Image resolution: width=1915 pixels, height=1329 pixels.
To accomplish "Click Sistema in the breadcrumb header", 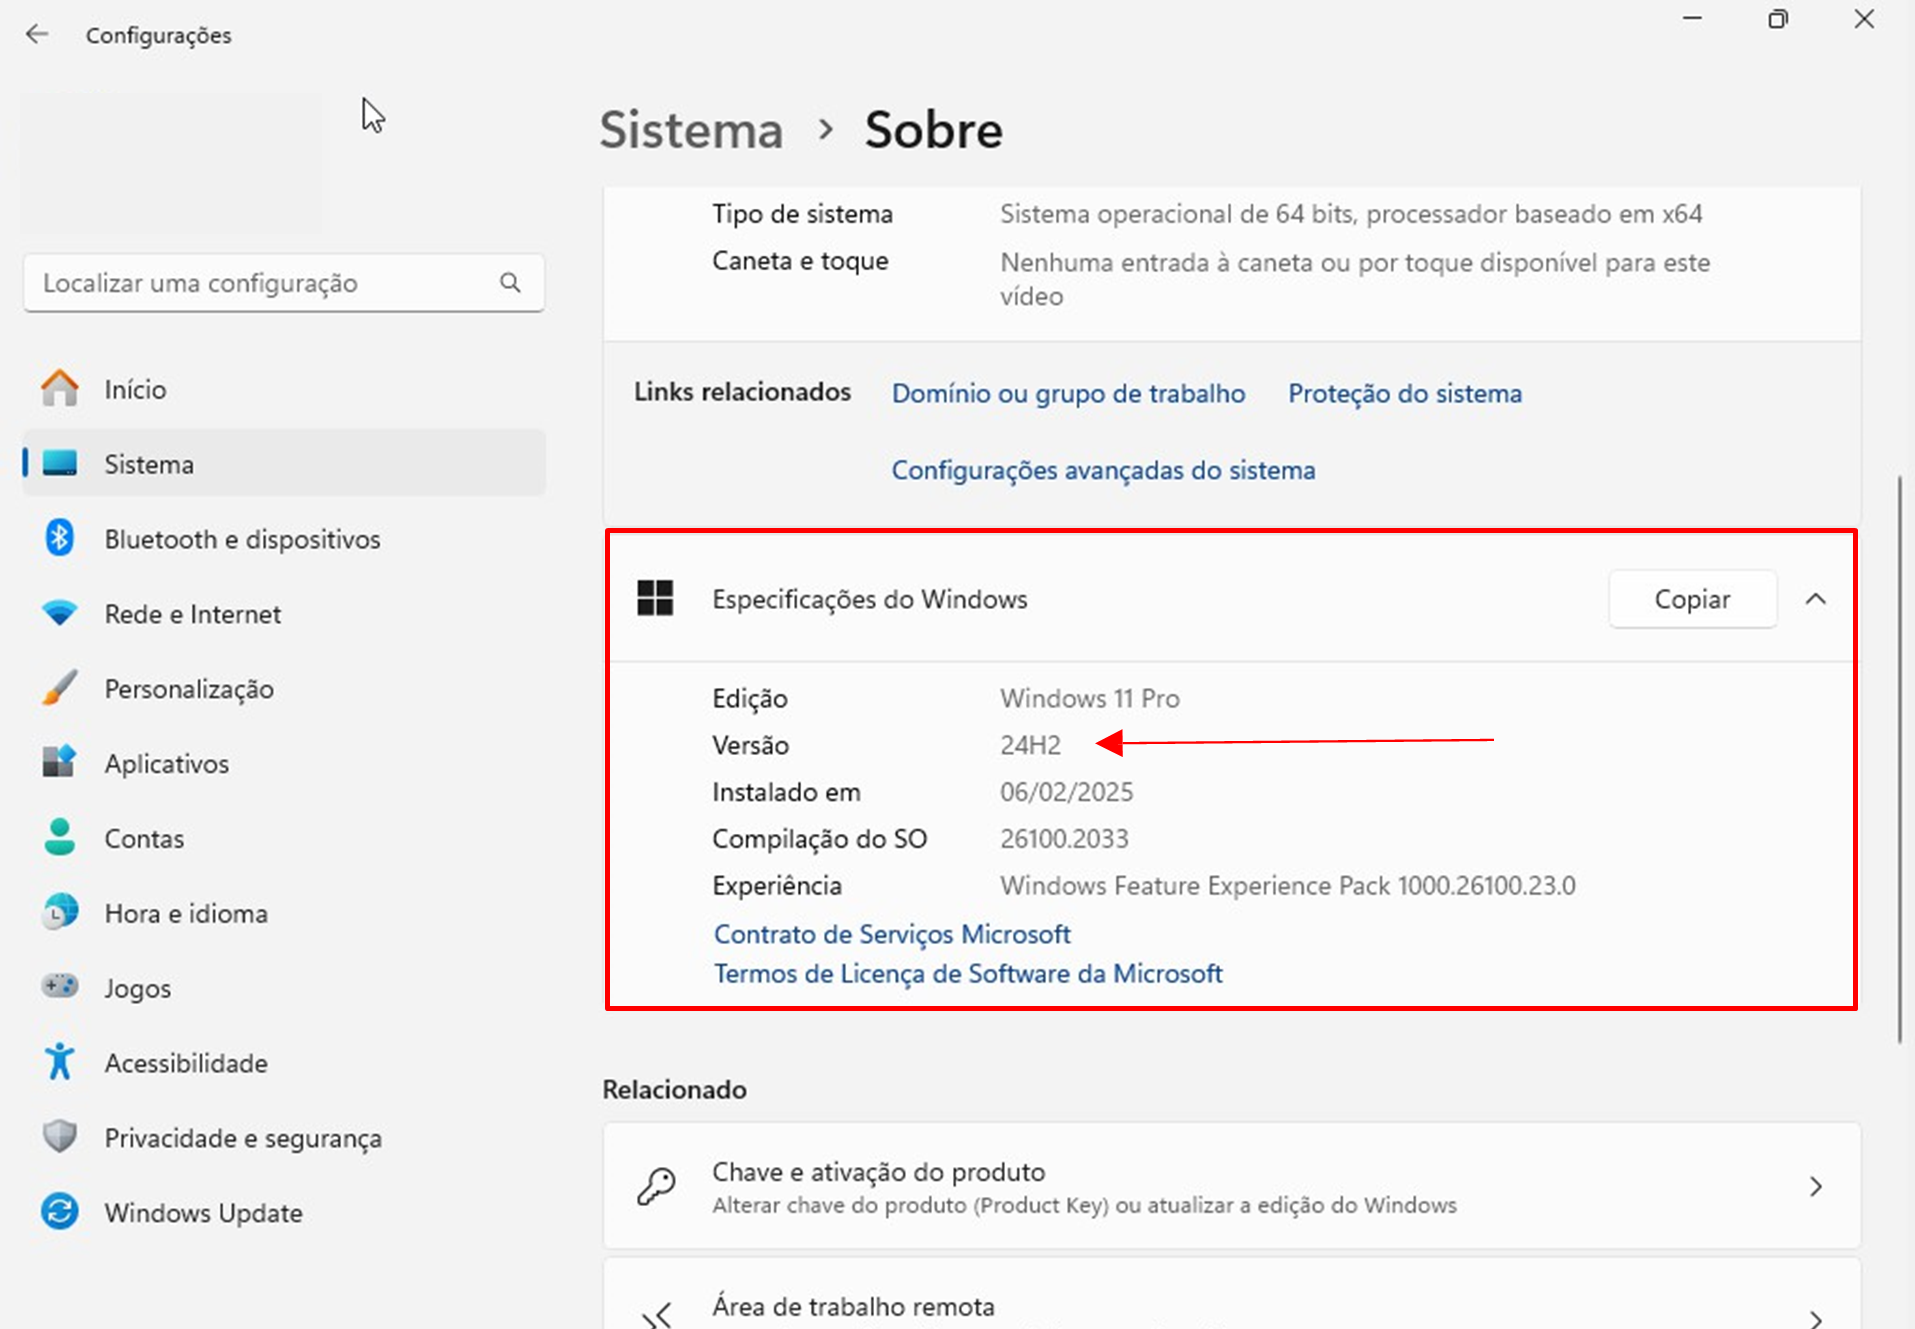I will 691,131.
